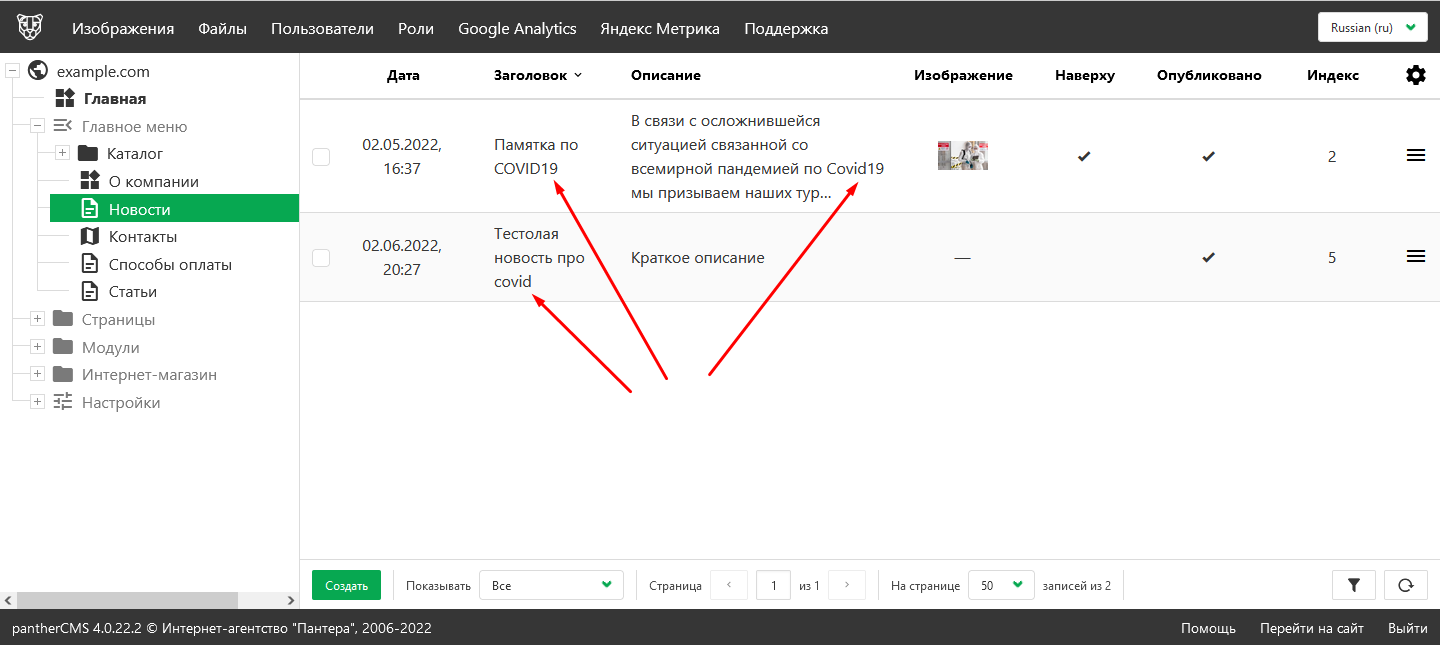Screen dimensions: 1440x645
Task: Click the green Создать button
Action: pyautogui.click(x=346, y=585)
